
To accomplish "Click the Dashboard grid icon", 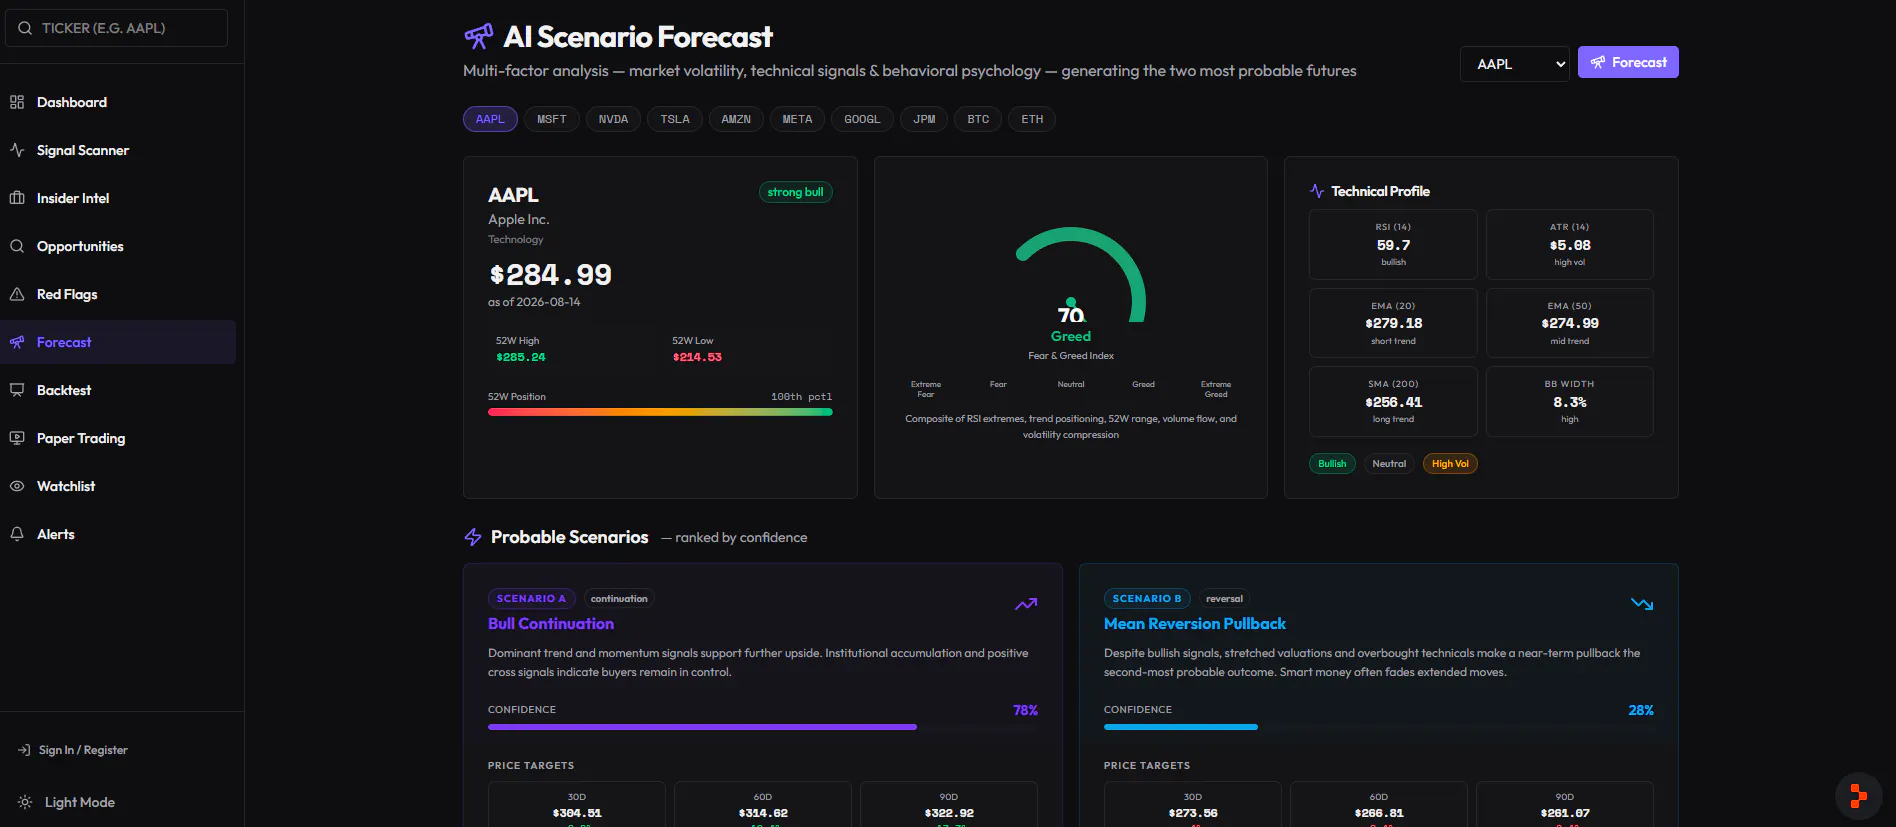I will (x=17, y=102).
